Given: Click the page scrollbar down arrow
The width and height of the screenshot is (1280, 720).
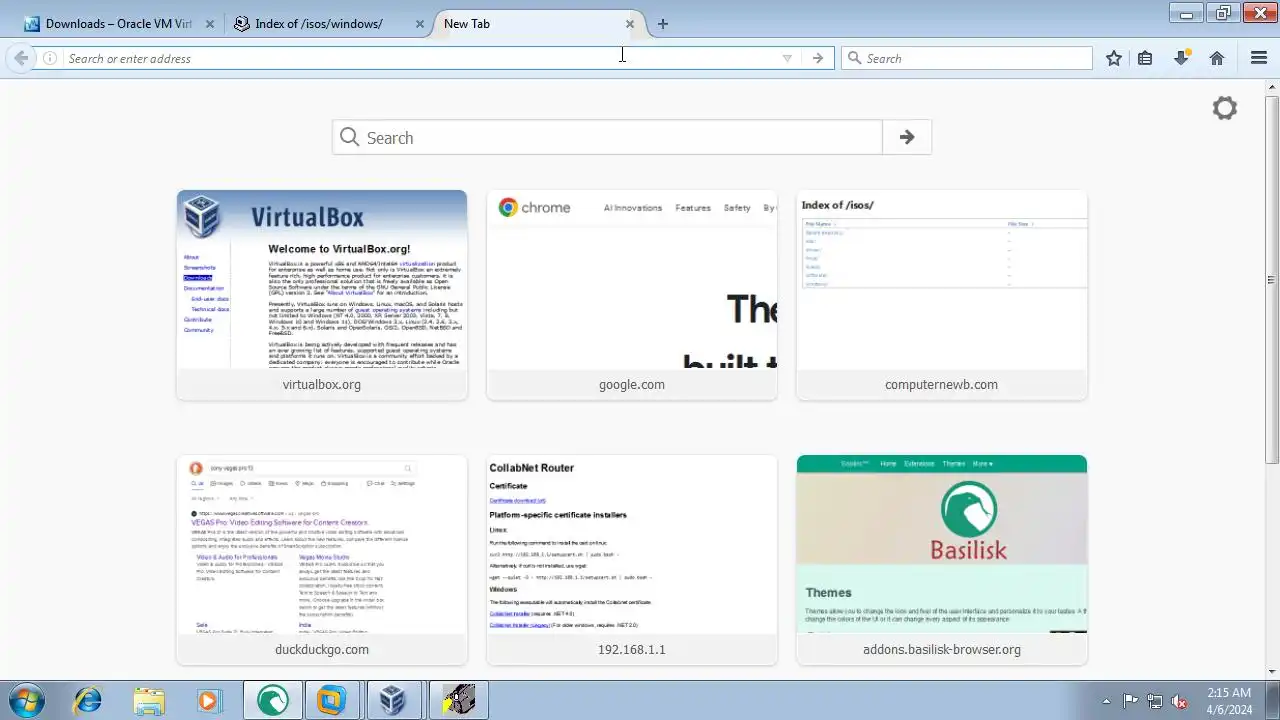Looking at the screenshot, I should pos(1272,672).
